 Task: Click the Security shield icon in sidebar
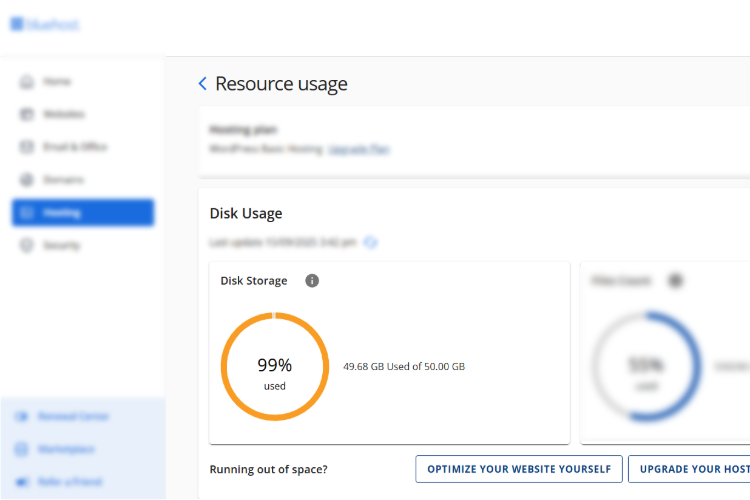click(x=27, y=245)
